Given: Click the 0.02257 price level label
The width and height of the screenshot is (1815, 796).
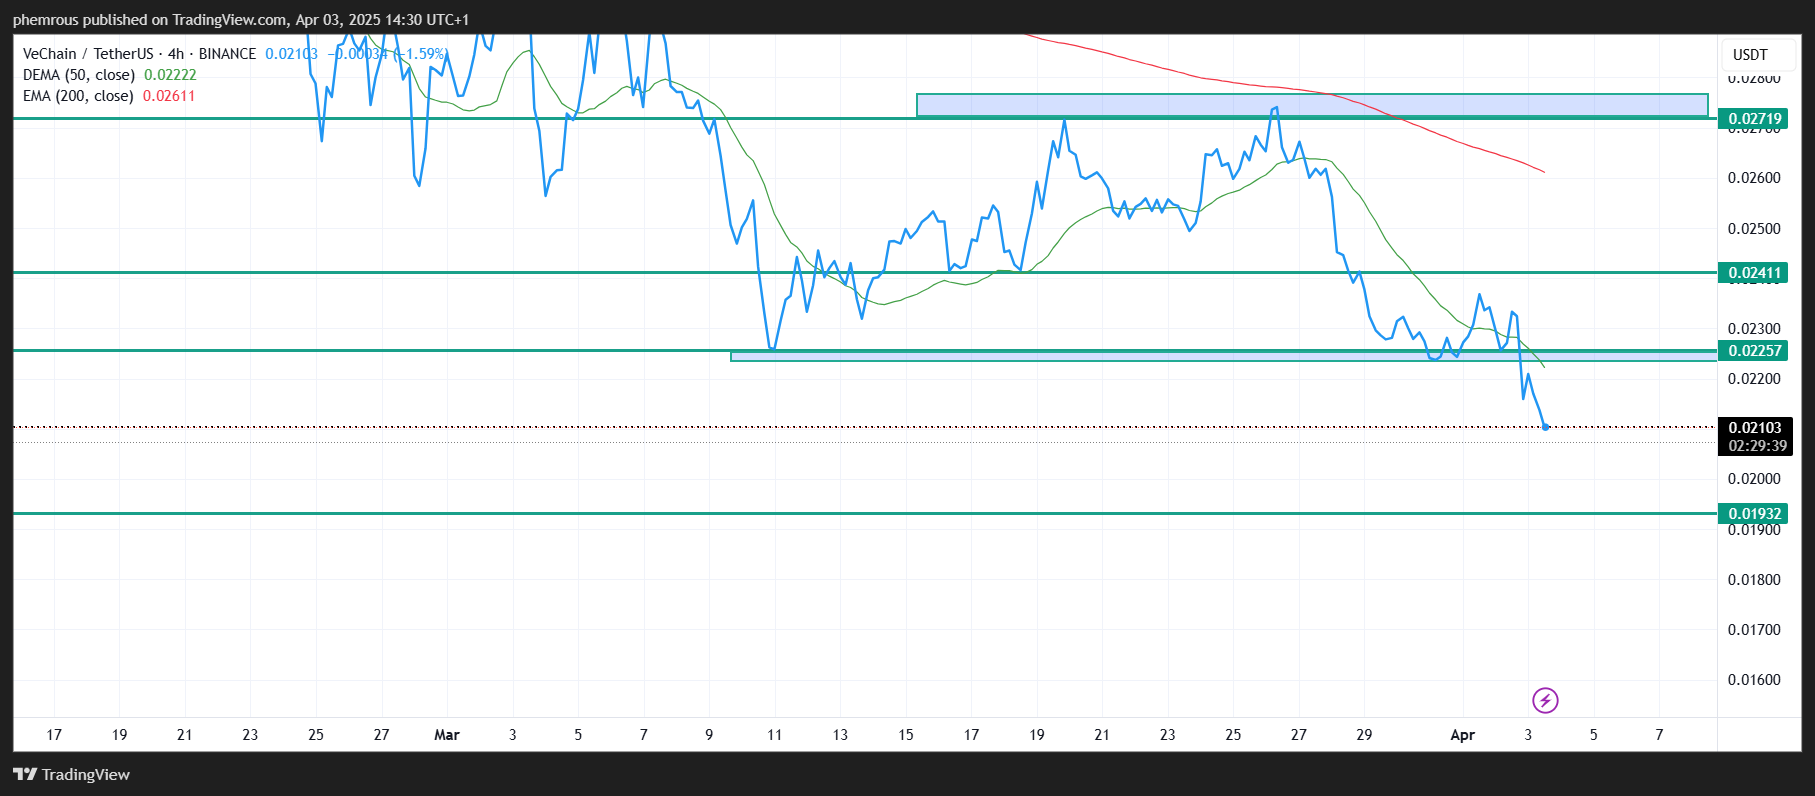Looking at the screenshot, I should click(1755, 351).
